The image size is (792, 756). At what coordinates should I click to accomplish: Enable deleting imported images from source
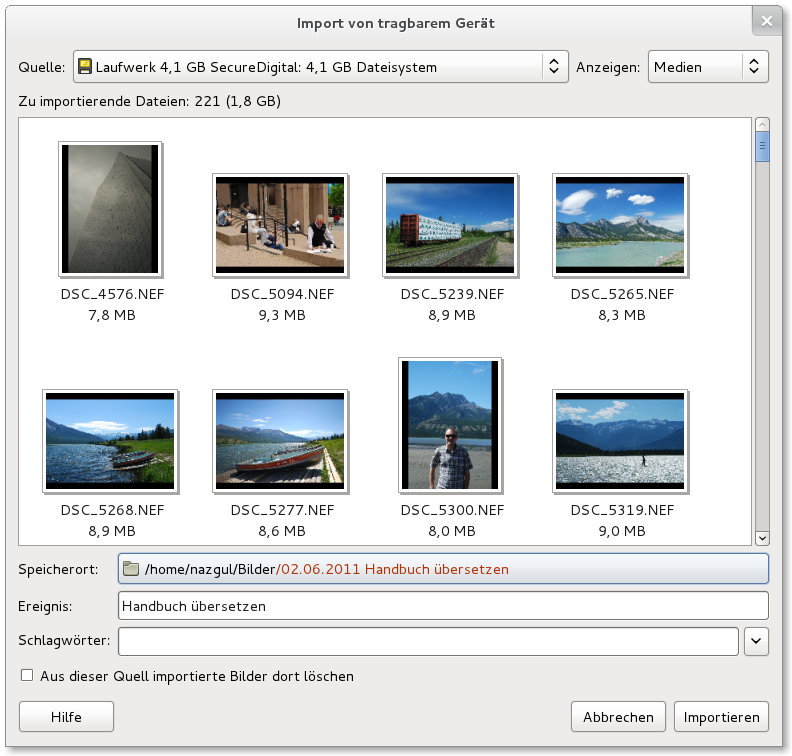(x=27, y=676)
